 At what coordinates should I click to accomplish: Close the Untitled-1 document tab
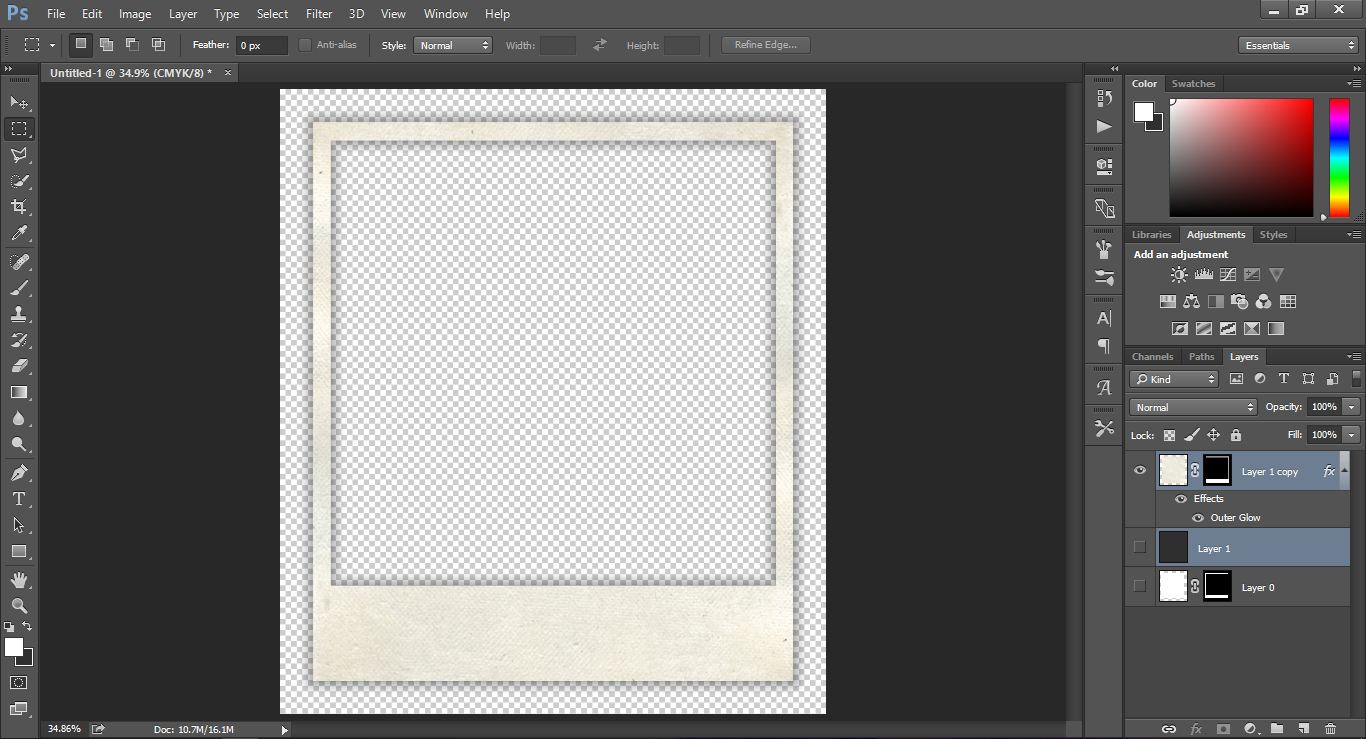(227, 73)
